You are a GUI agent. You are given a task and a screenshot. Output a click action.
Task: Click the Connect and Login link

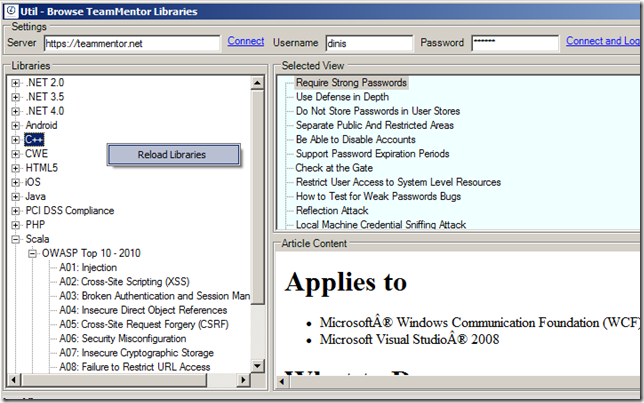tap(603, 42)
